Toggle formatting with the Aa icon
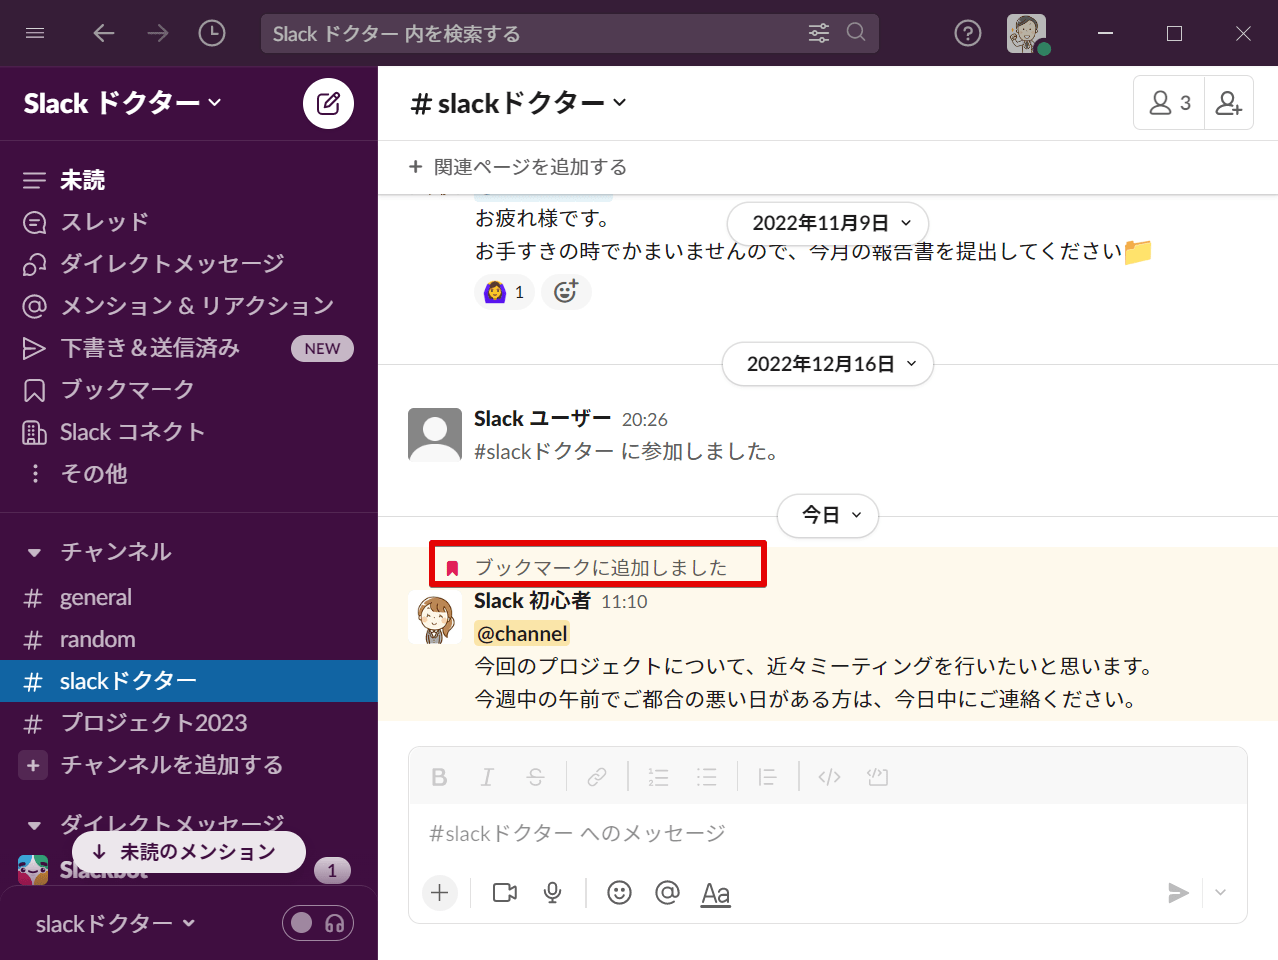This screenshot has width=1278, height=960. (715, 893)
